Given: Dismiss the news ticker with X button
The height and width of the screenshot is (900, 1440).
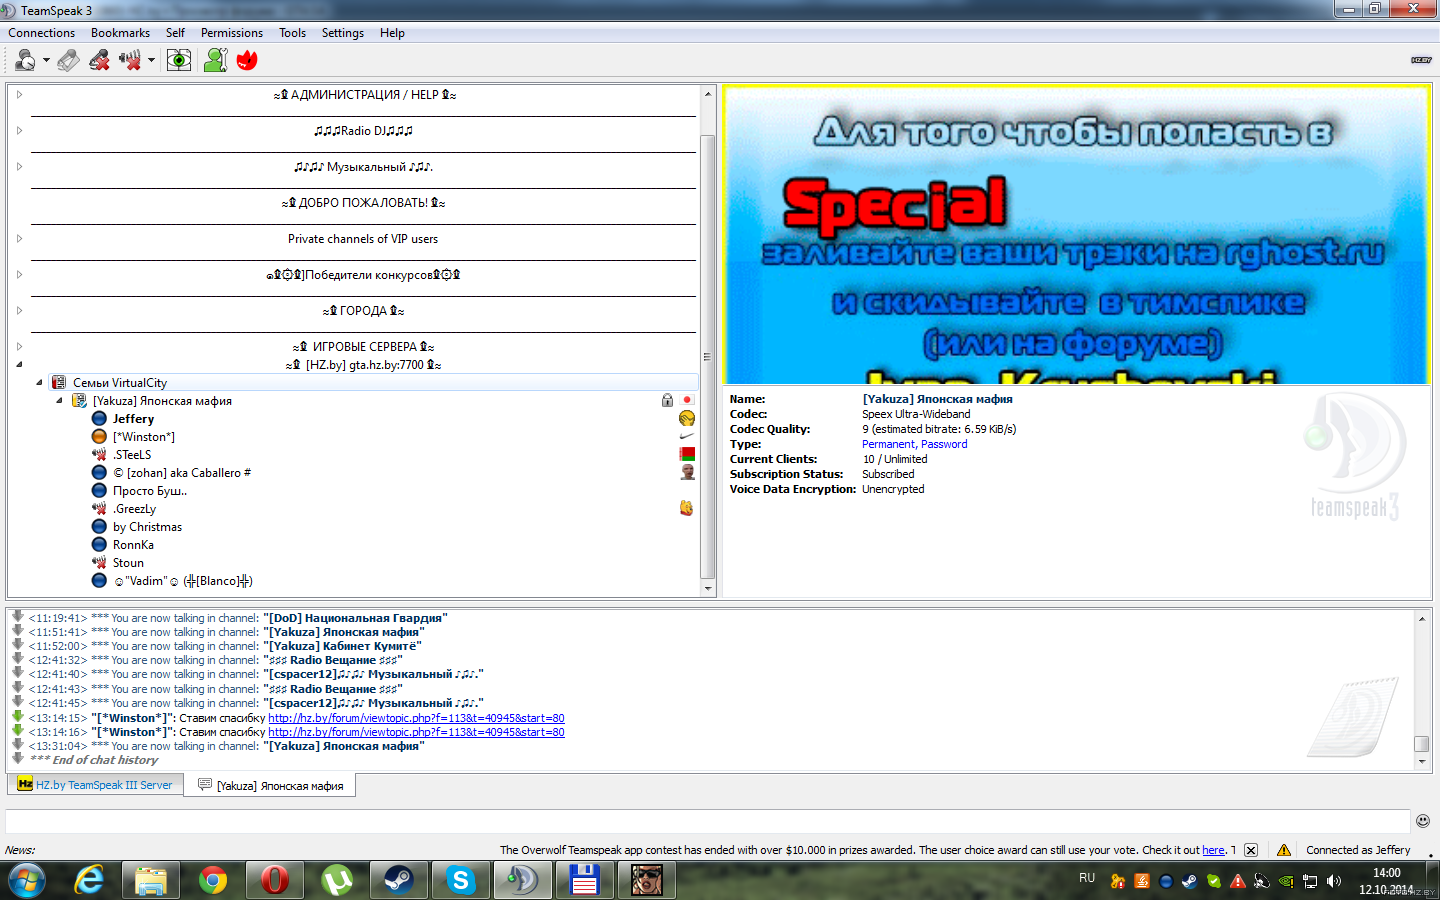Looking at the screenshot, I should point(1251,850).
